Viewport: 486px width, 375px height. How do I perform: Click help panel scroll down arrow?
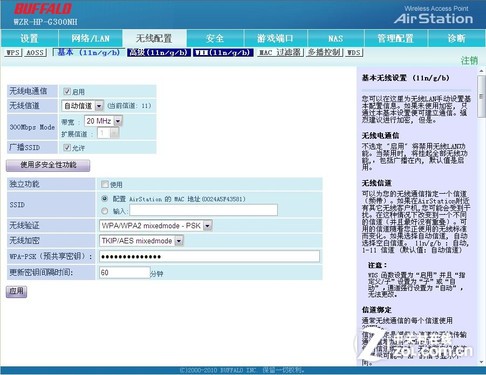(x=481, y=362)
